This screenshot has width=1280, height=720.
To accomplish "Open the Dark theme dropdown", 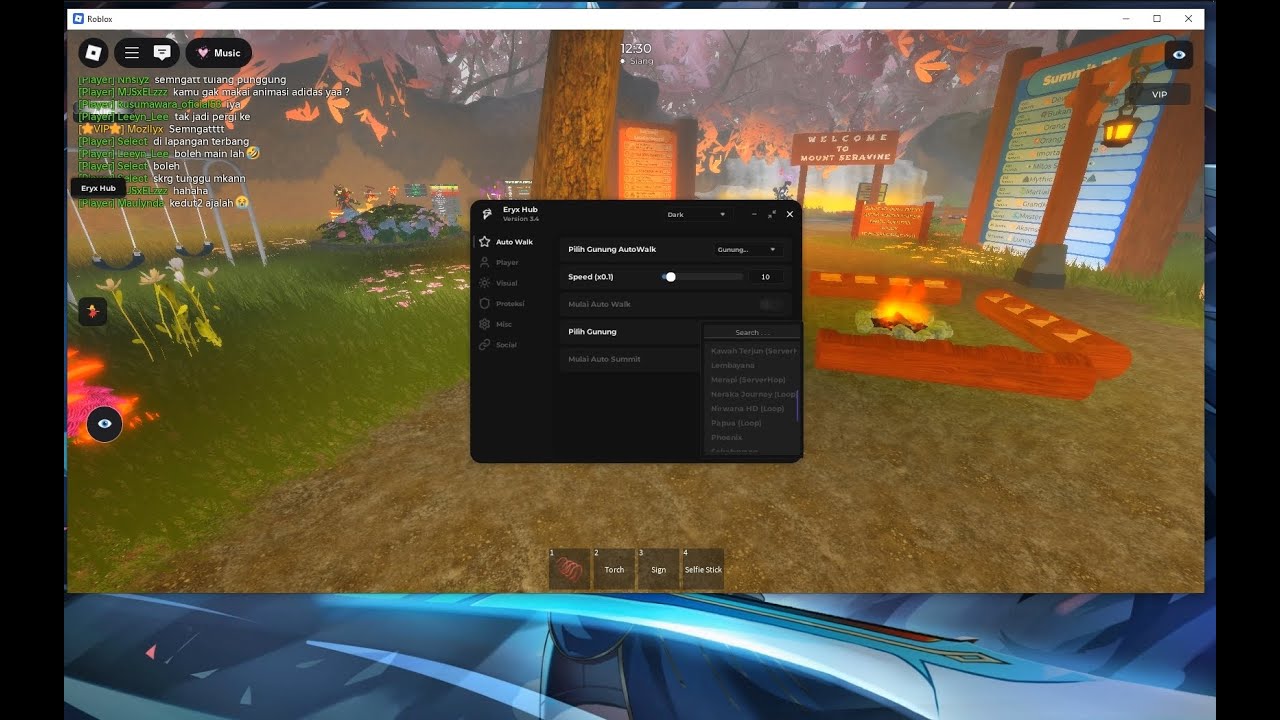I will pyautogui.click(x=697, y=214).
